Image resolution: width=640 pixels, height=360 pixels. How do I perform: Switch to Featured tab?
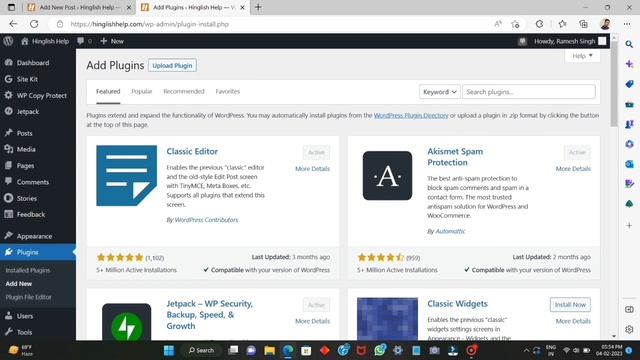point(108,91)
